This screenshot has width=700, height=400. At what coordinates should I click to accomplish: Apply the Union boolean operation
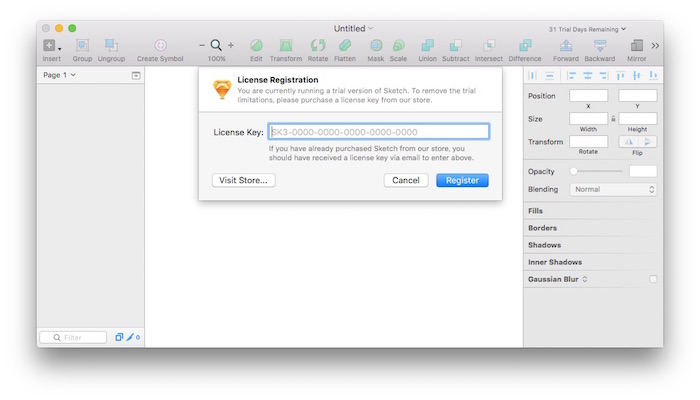tap(427, 45)
